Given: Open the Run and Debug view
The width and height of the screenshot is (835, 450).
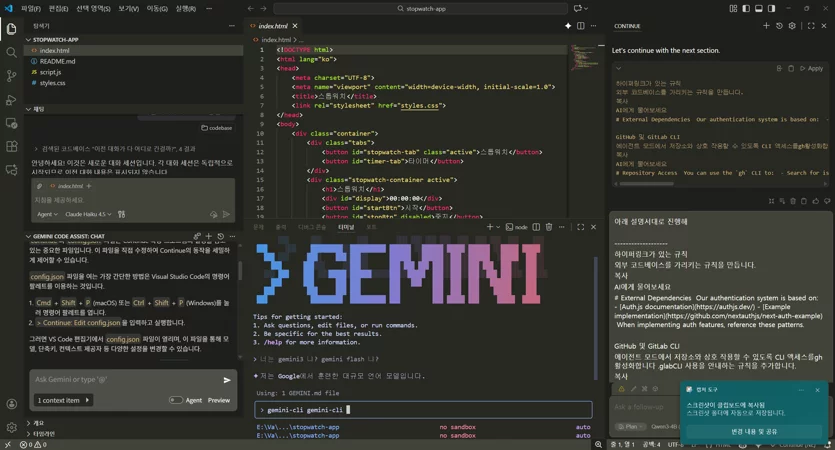Looking at the screenshot, I should tap(11, 100).
